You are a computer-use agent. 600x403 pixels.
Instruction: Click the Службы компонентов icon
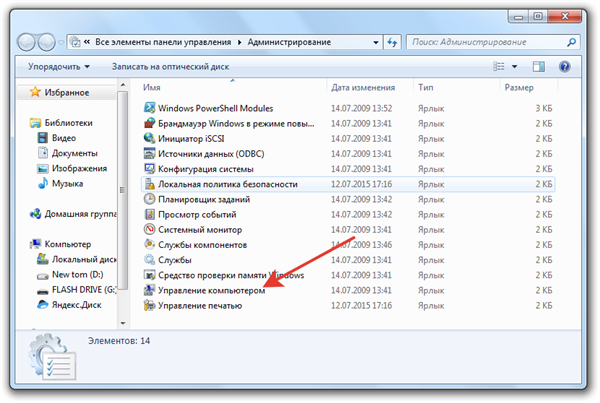(149, 245)
